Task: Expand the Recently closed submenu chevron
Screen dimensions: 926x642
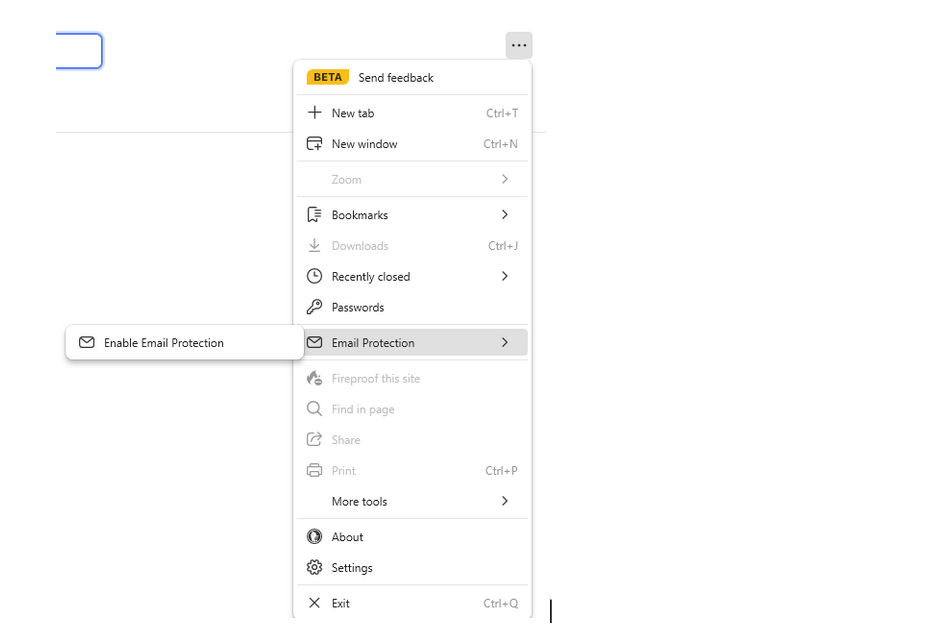Action: tap(504, 276)
